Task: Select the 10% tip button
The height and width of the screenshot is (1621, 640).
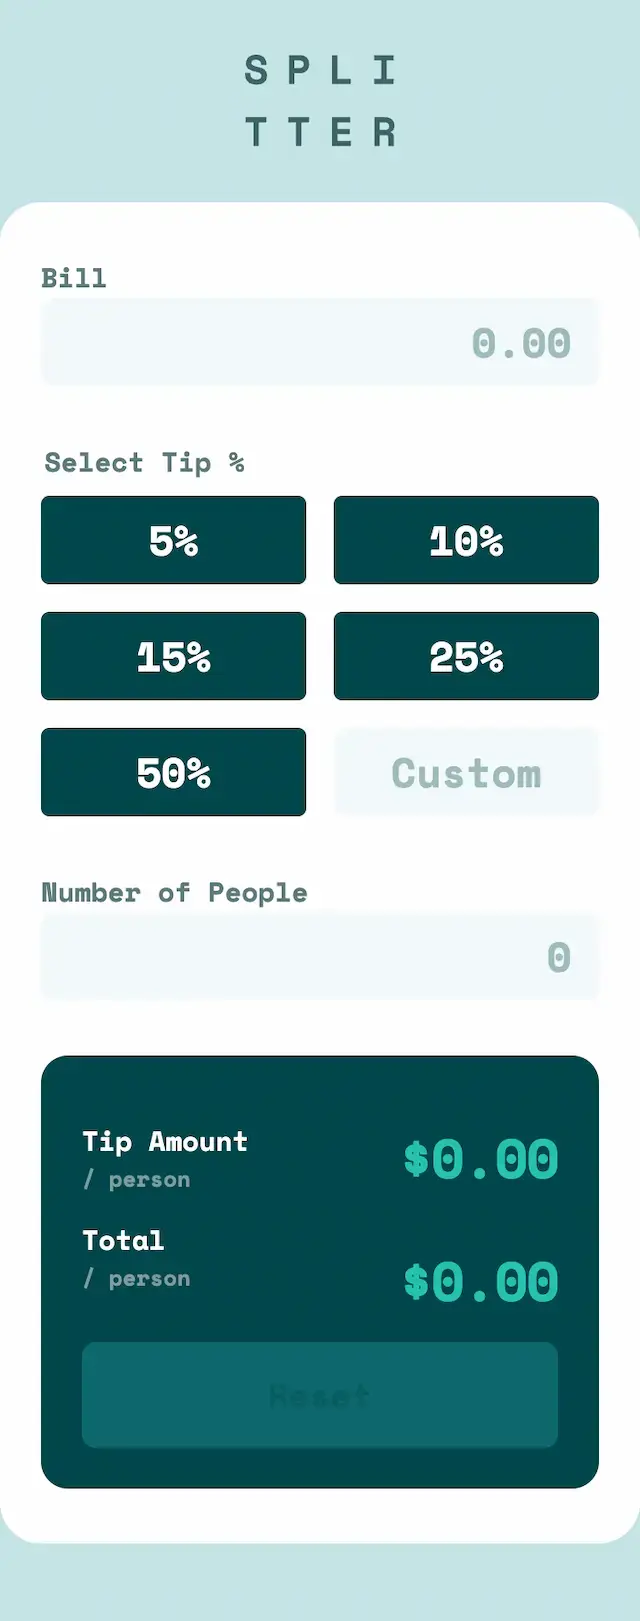Action: (466, 540)
